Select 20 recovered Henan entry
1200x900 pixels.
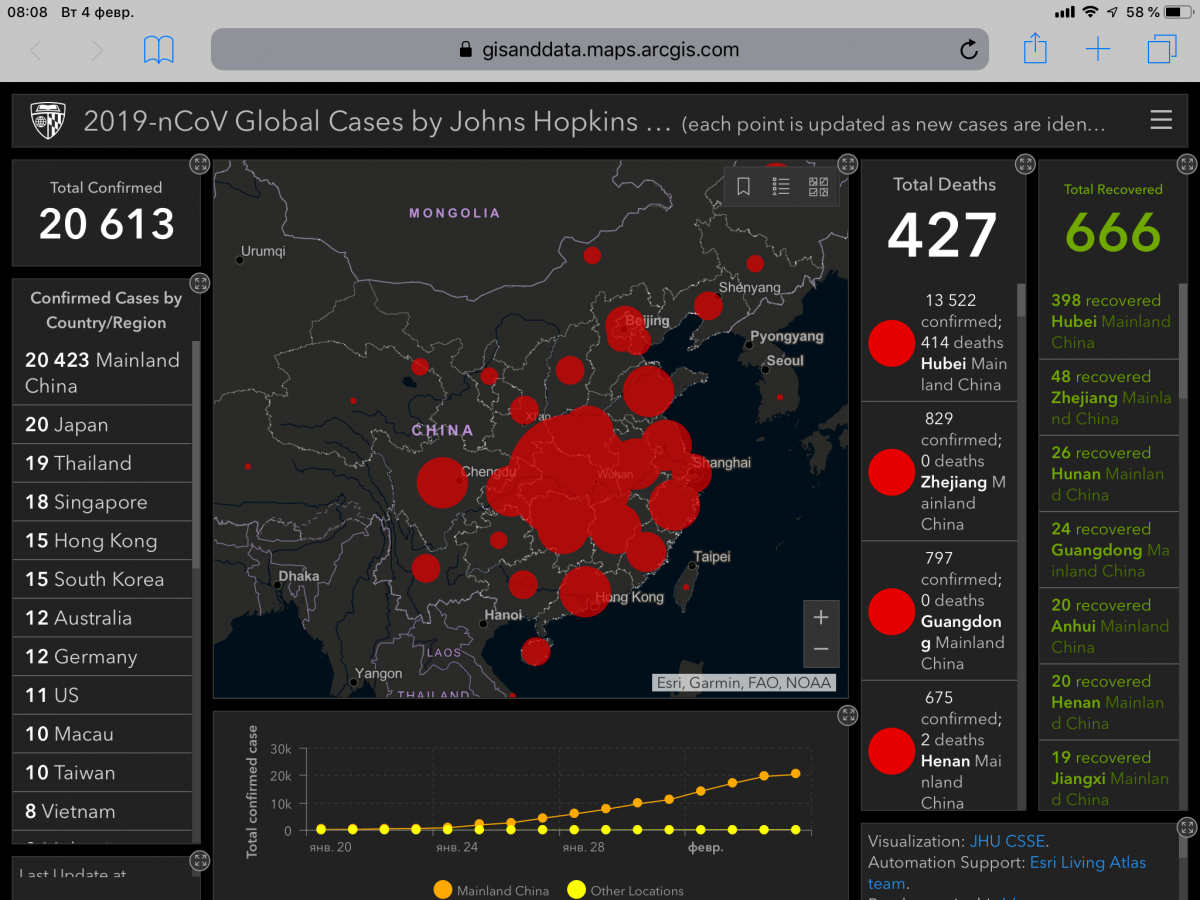click(1109, 701)
